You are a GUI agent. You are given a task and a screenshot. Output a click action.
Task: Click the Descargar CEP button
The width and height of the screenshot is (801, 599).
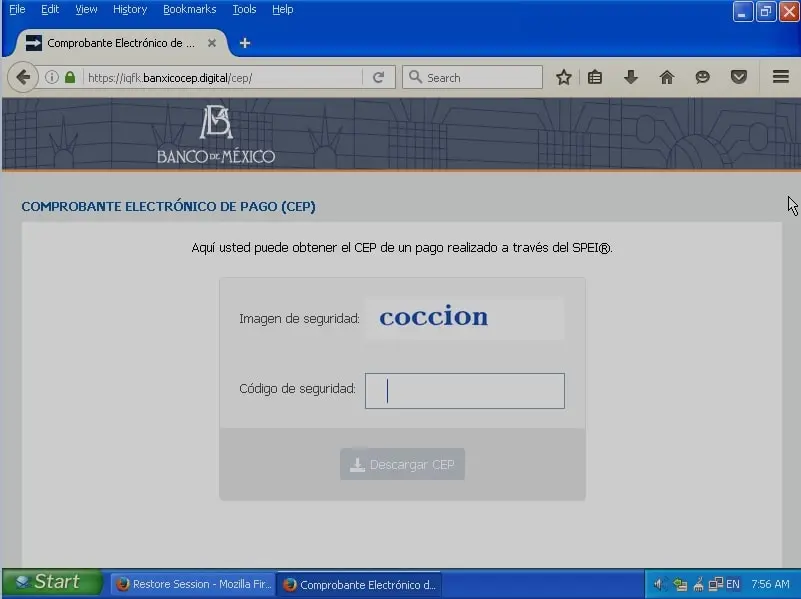[402, 464]
